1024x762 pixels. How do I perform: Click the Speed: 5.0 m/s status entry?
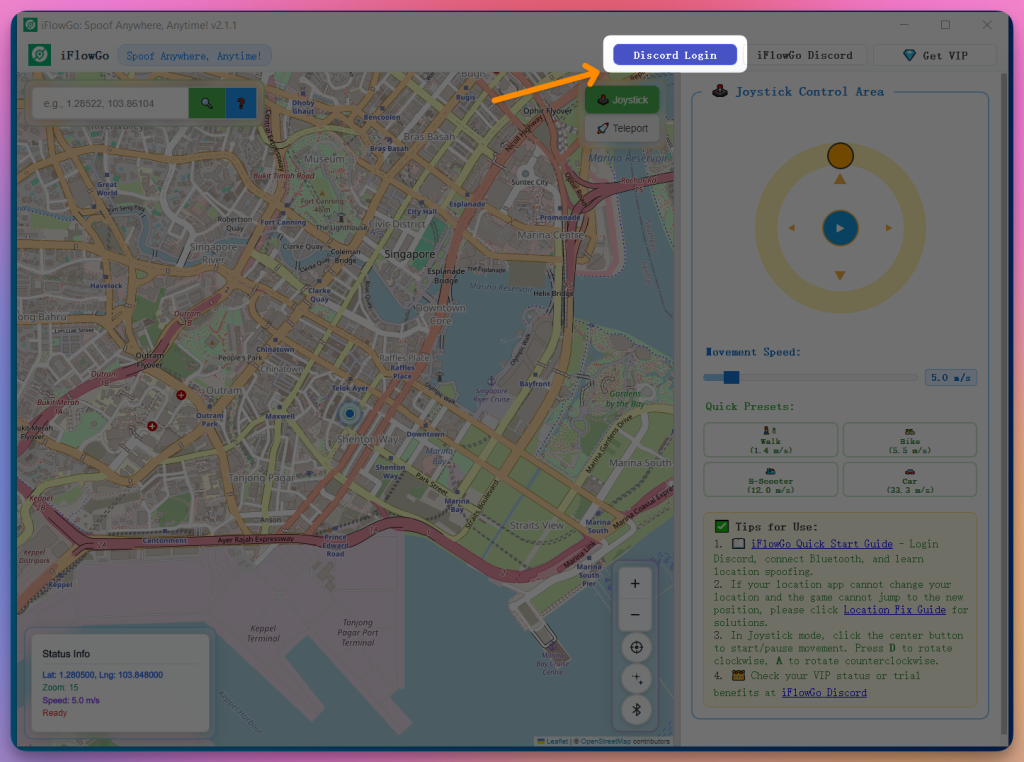point(71,700)
